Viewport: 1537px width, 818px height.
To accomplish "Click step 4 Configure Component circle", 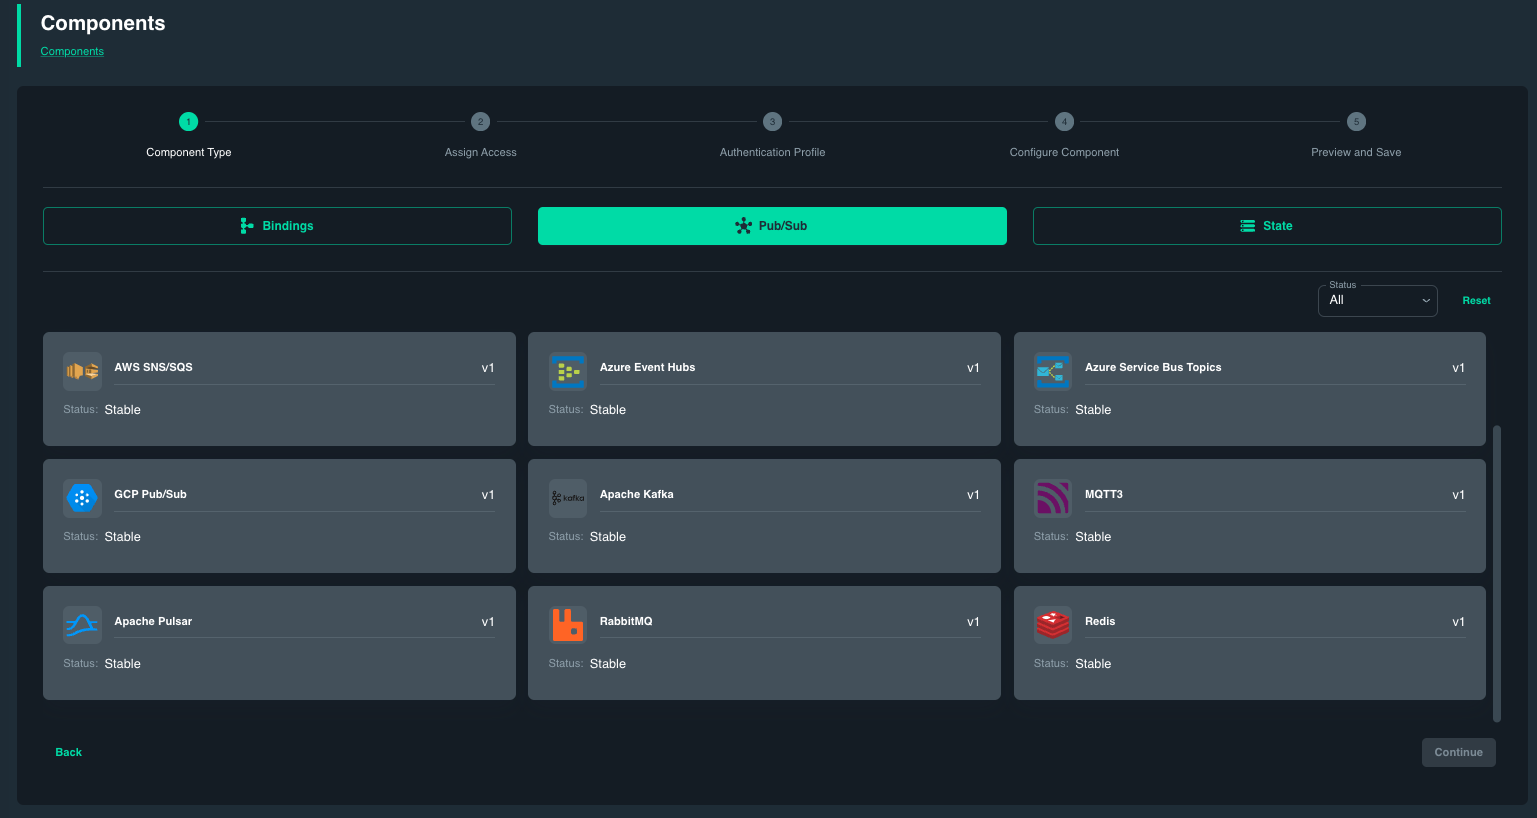I will tap(1064, 122).
